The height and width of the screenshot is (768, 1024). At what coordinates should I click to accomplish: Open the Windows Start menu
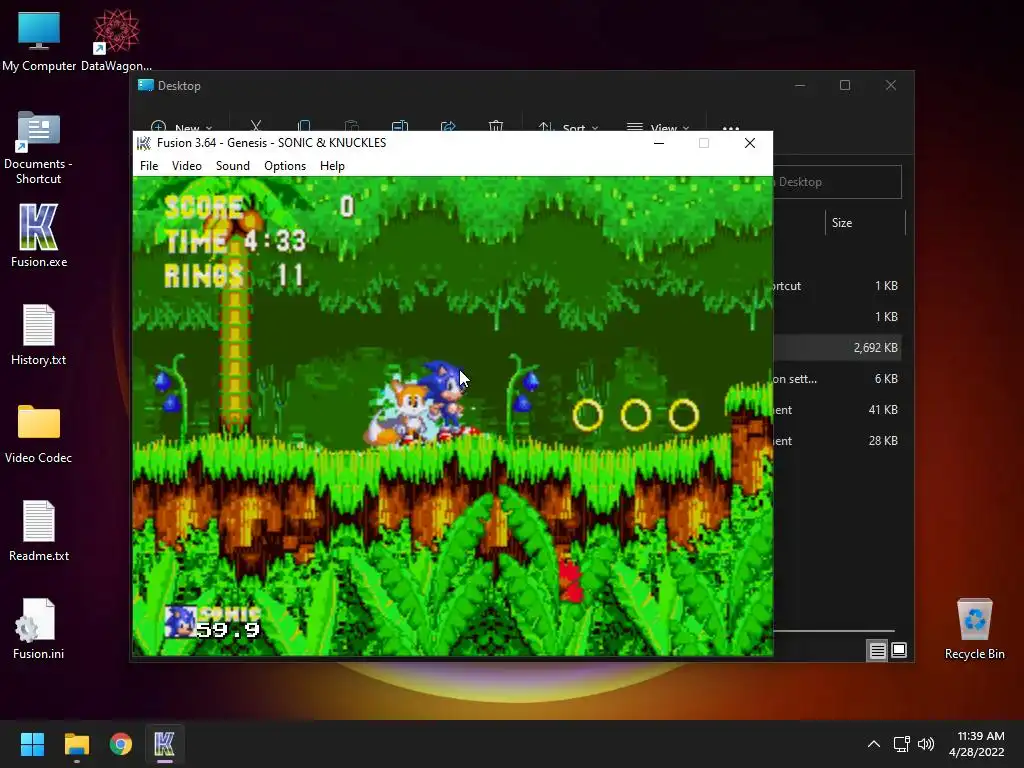pyautogui.click(x=32, y=744)
